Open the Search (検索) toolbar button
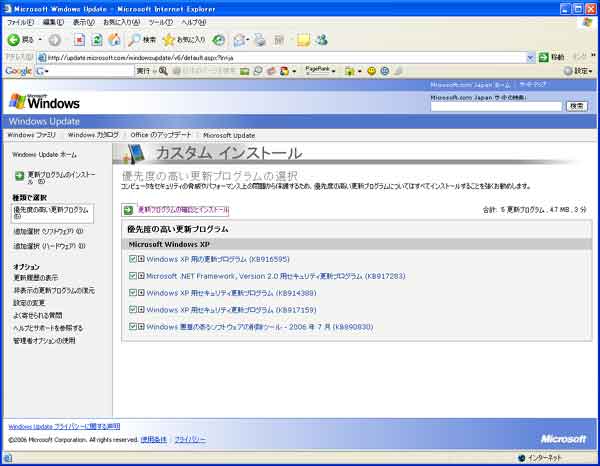The width and height of the screenshot is (600, 466). point(142,40)
